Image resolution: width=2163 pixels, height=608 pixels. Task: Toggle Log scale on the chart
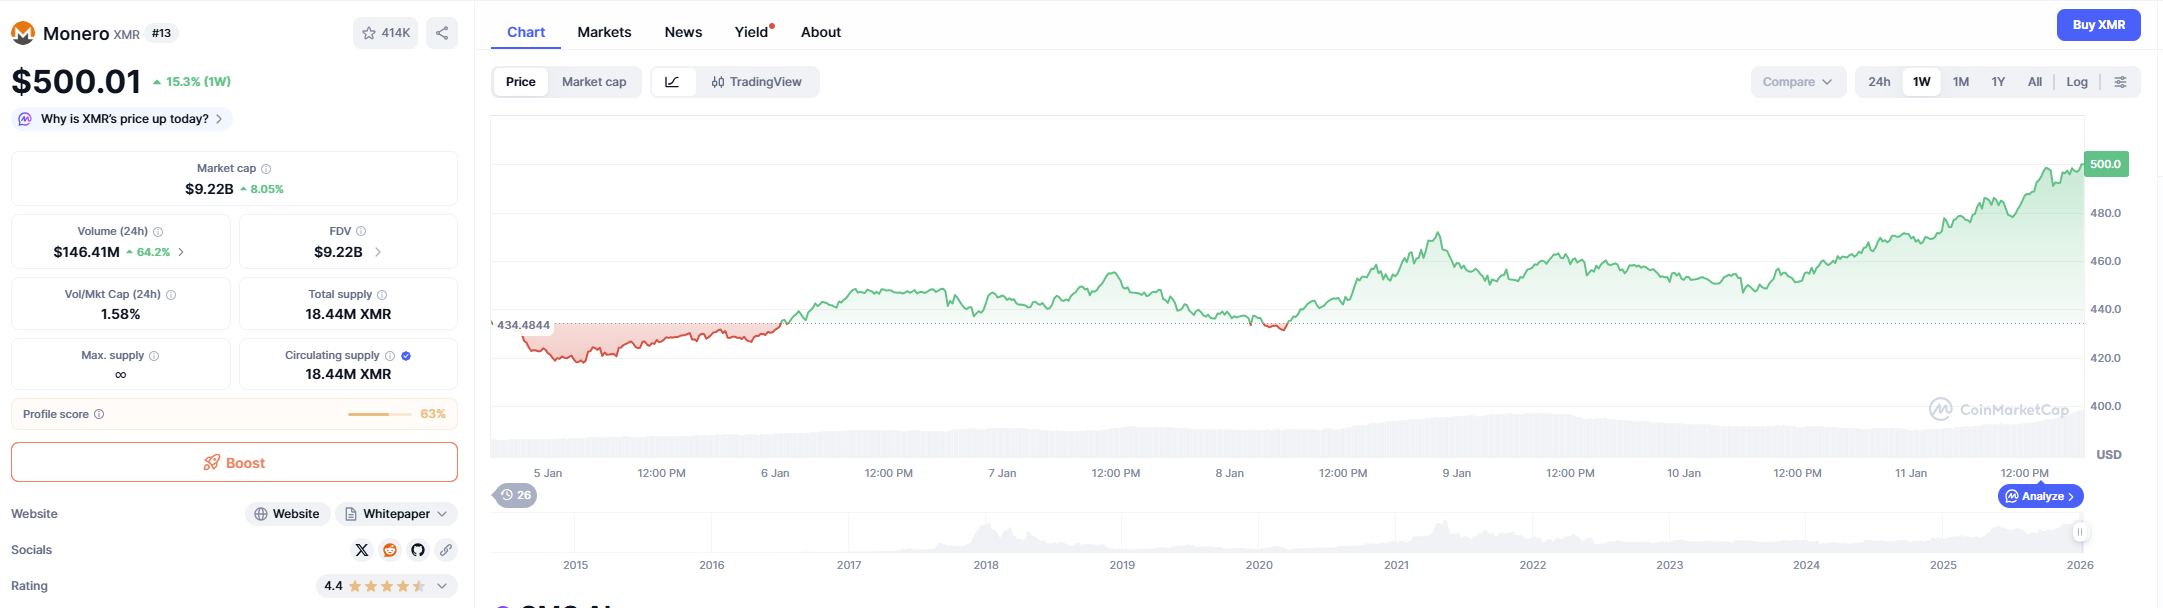click(x=2077, y=82)
